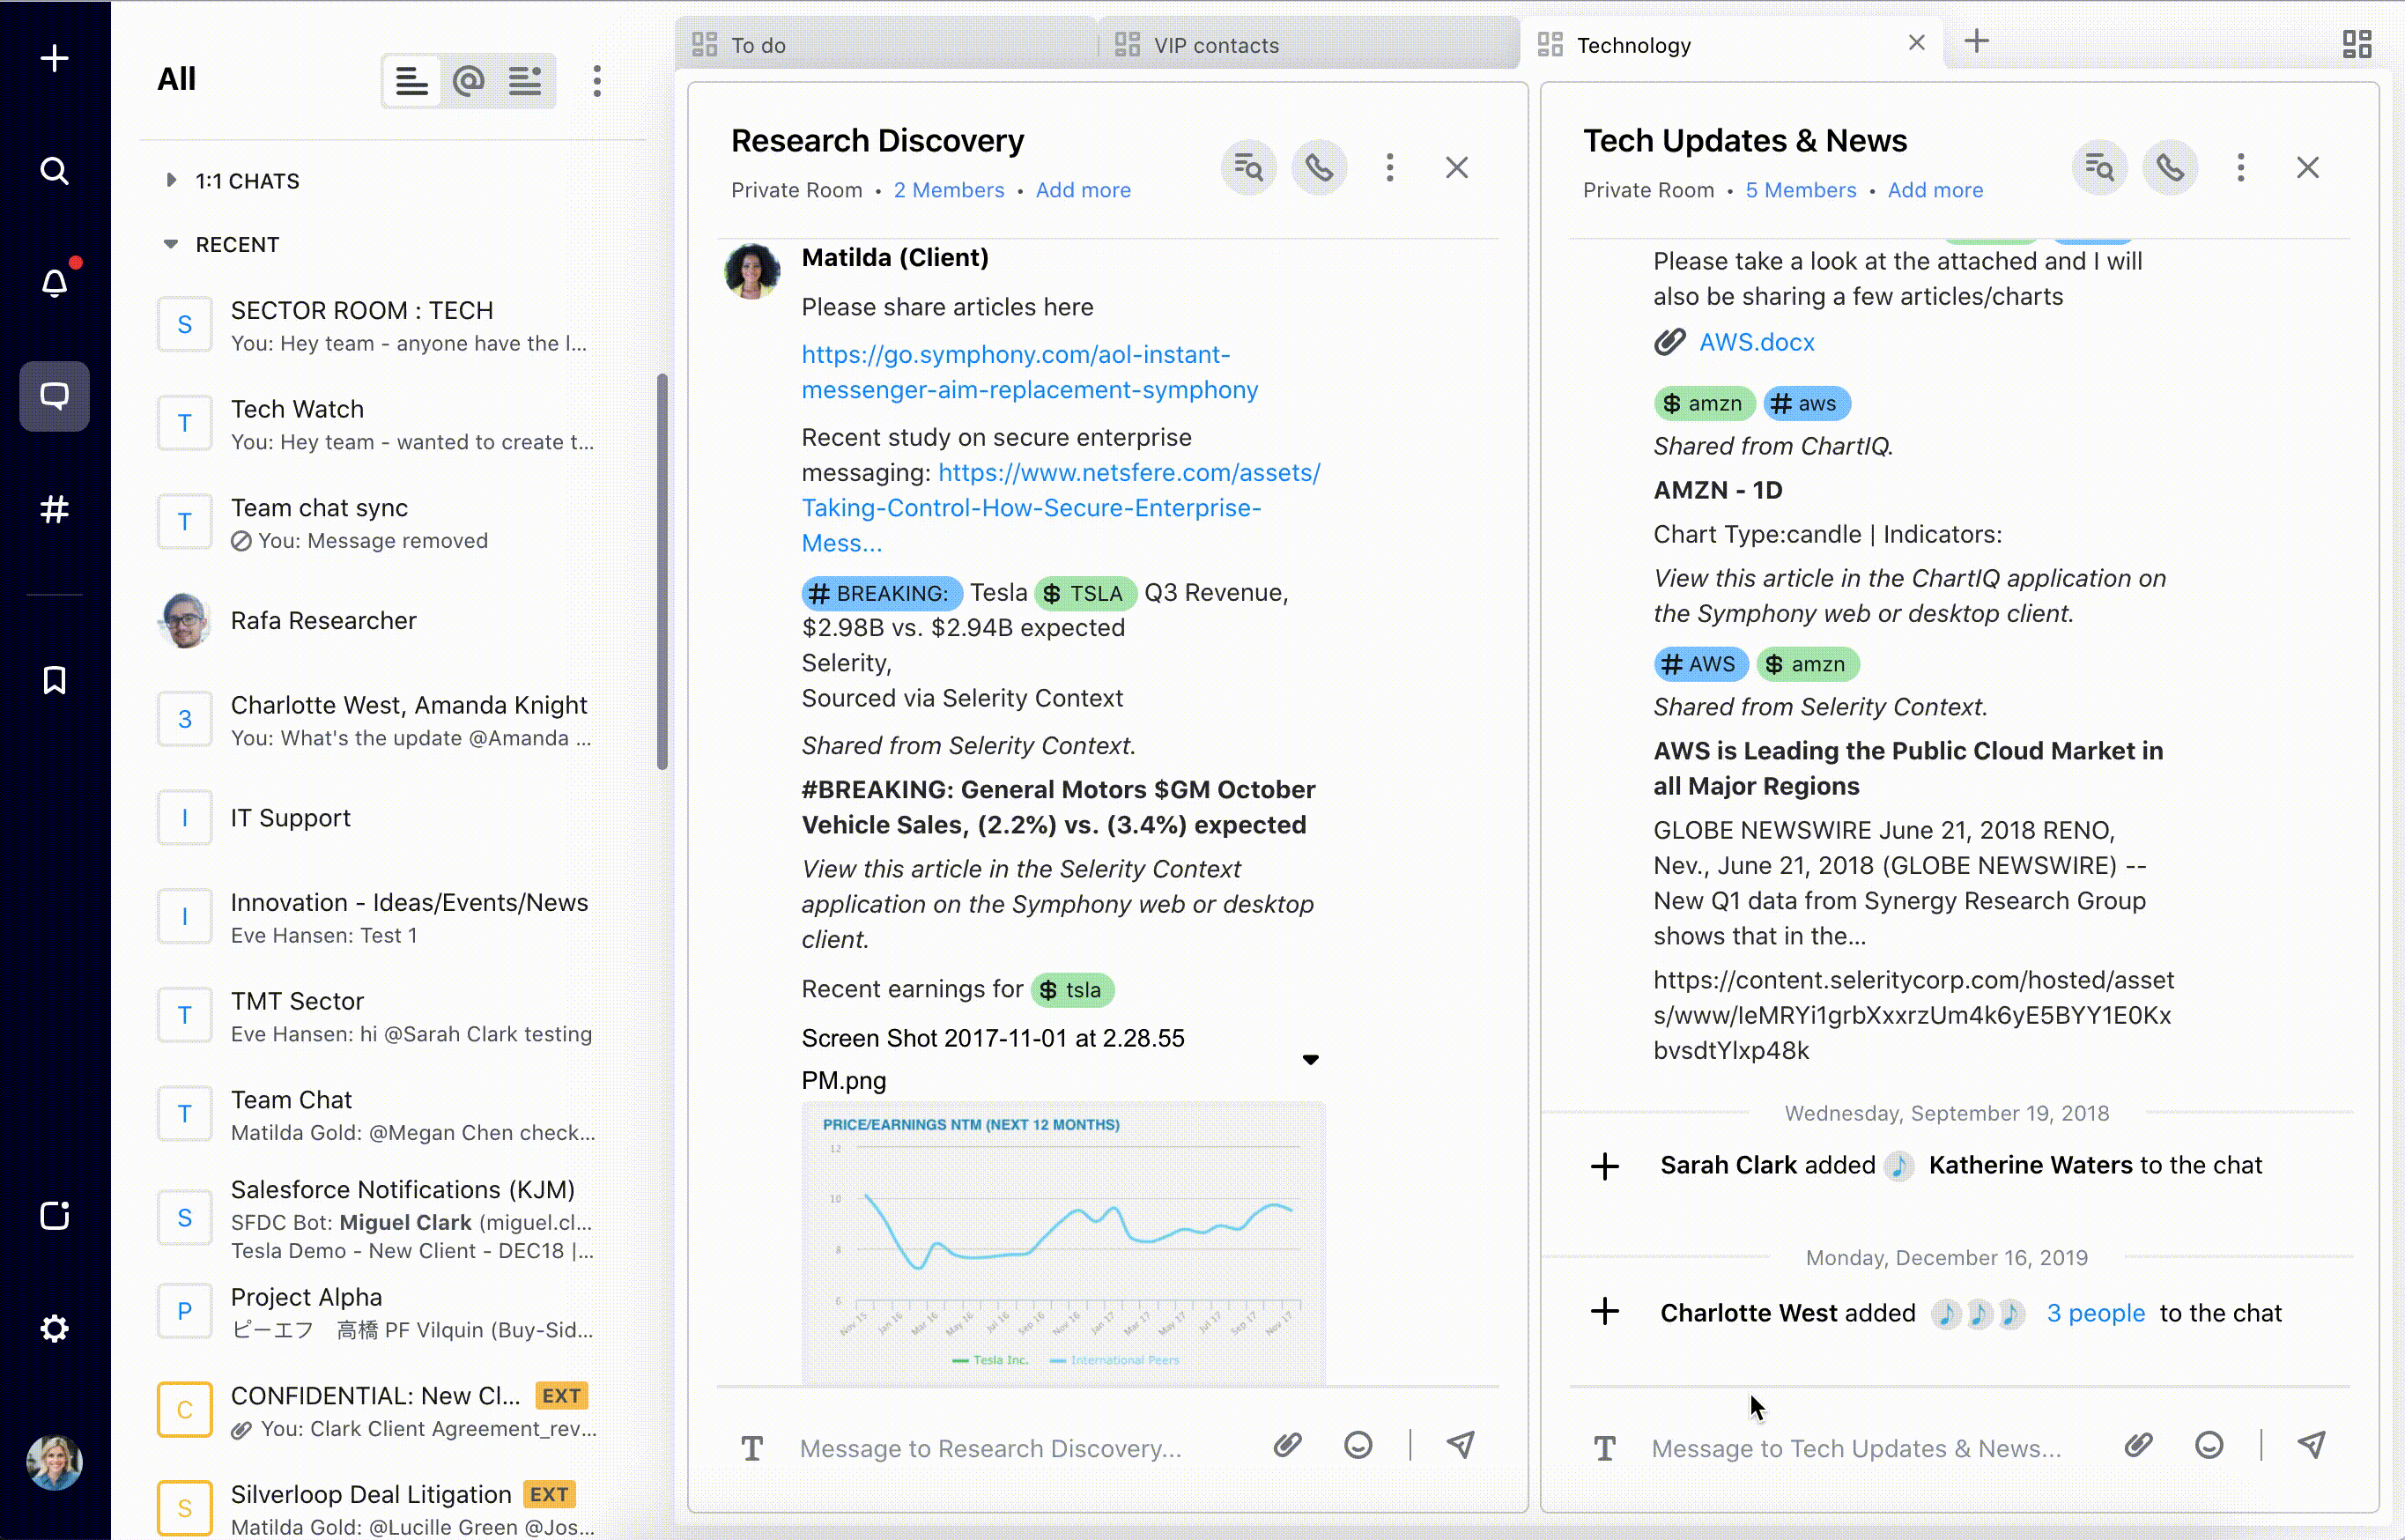Image resolution: width=2405 pixels, height=1540 pixels.
Task: Click the chat list vertical scrollbar
Action: click(661, 570)
